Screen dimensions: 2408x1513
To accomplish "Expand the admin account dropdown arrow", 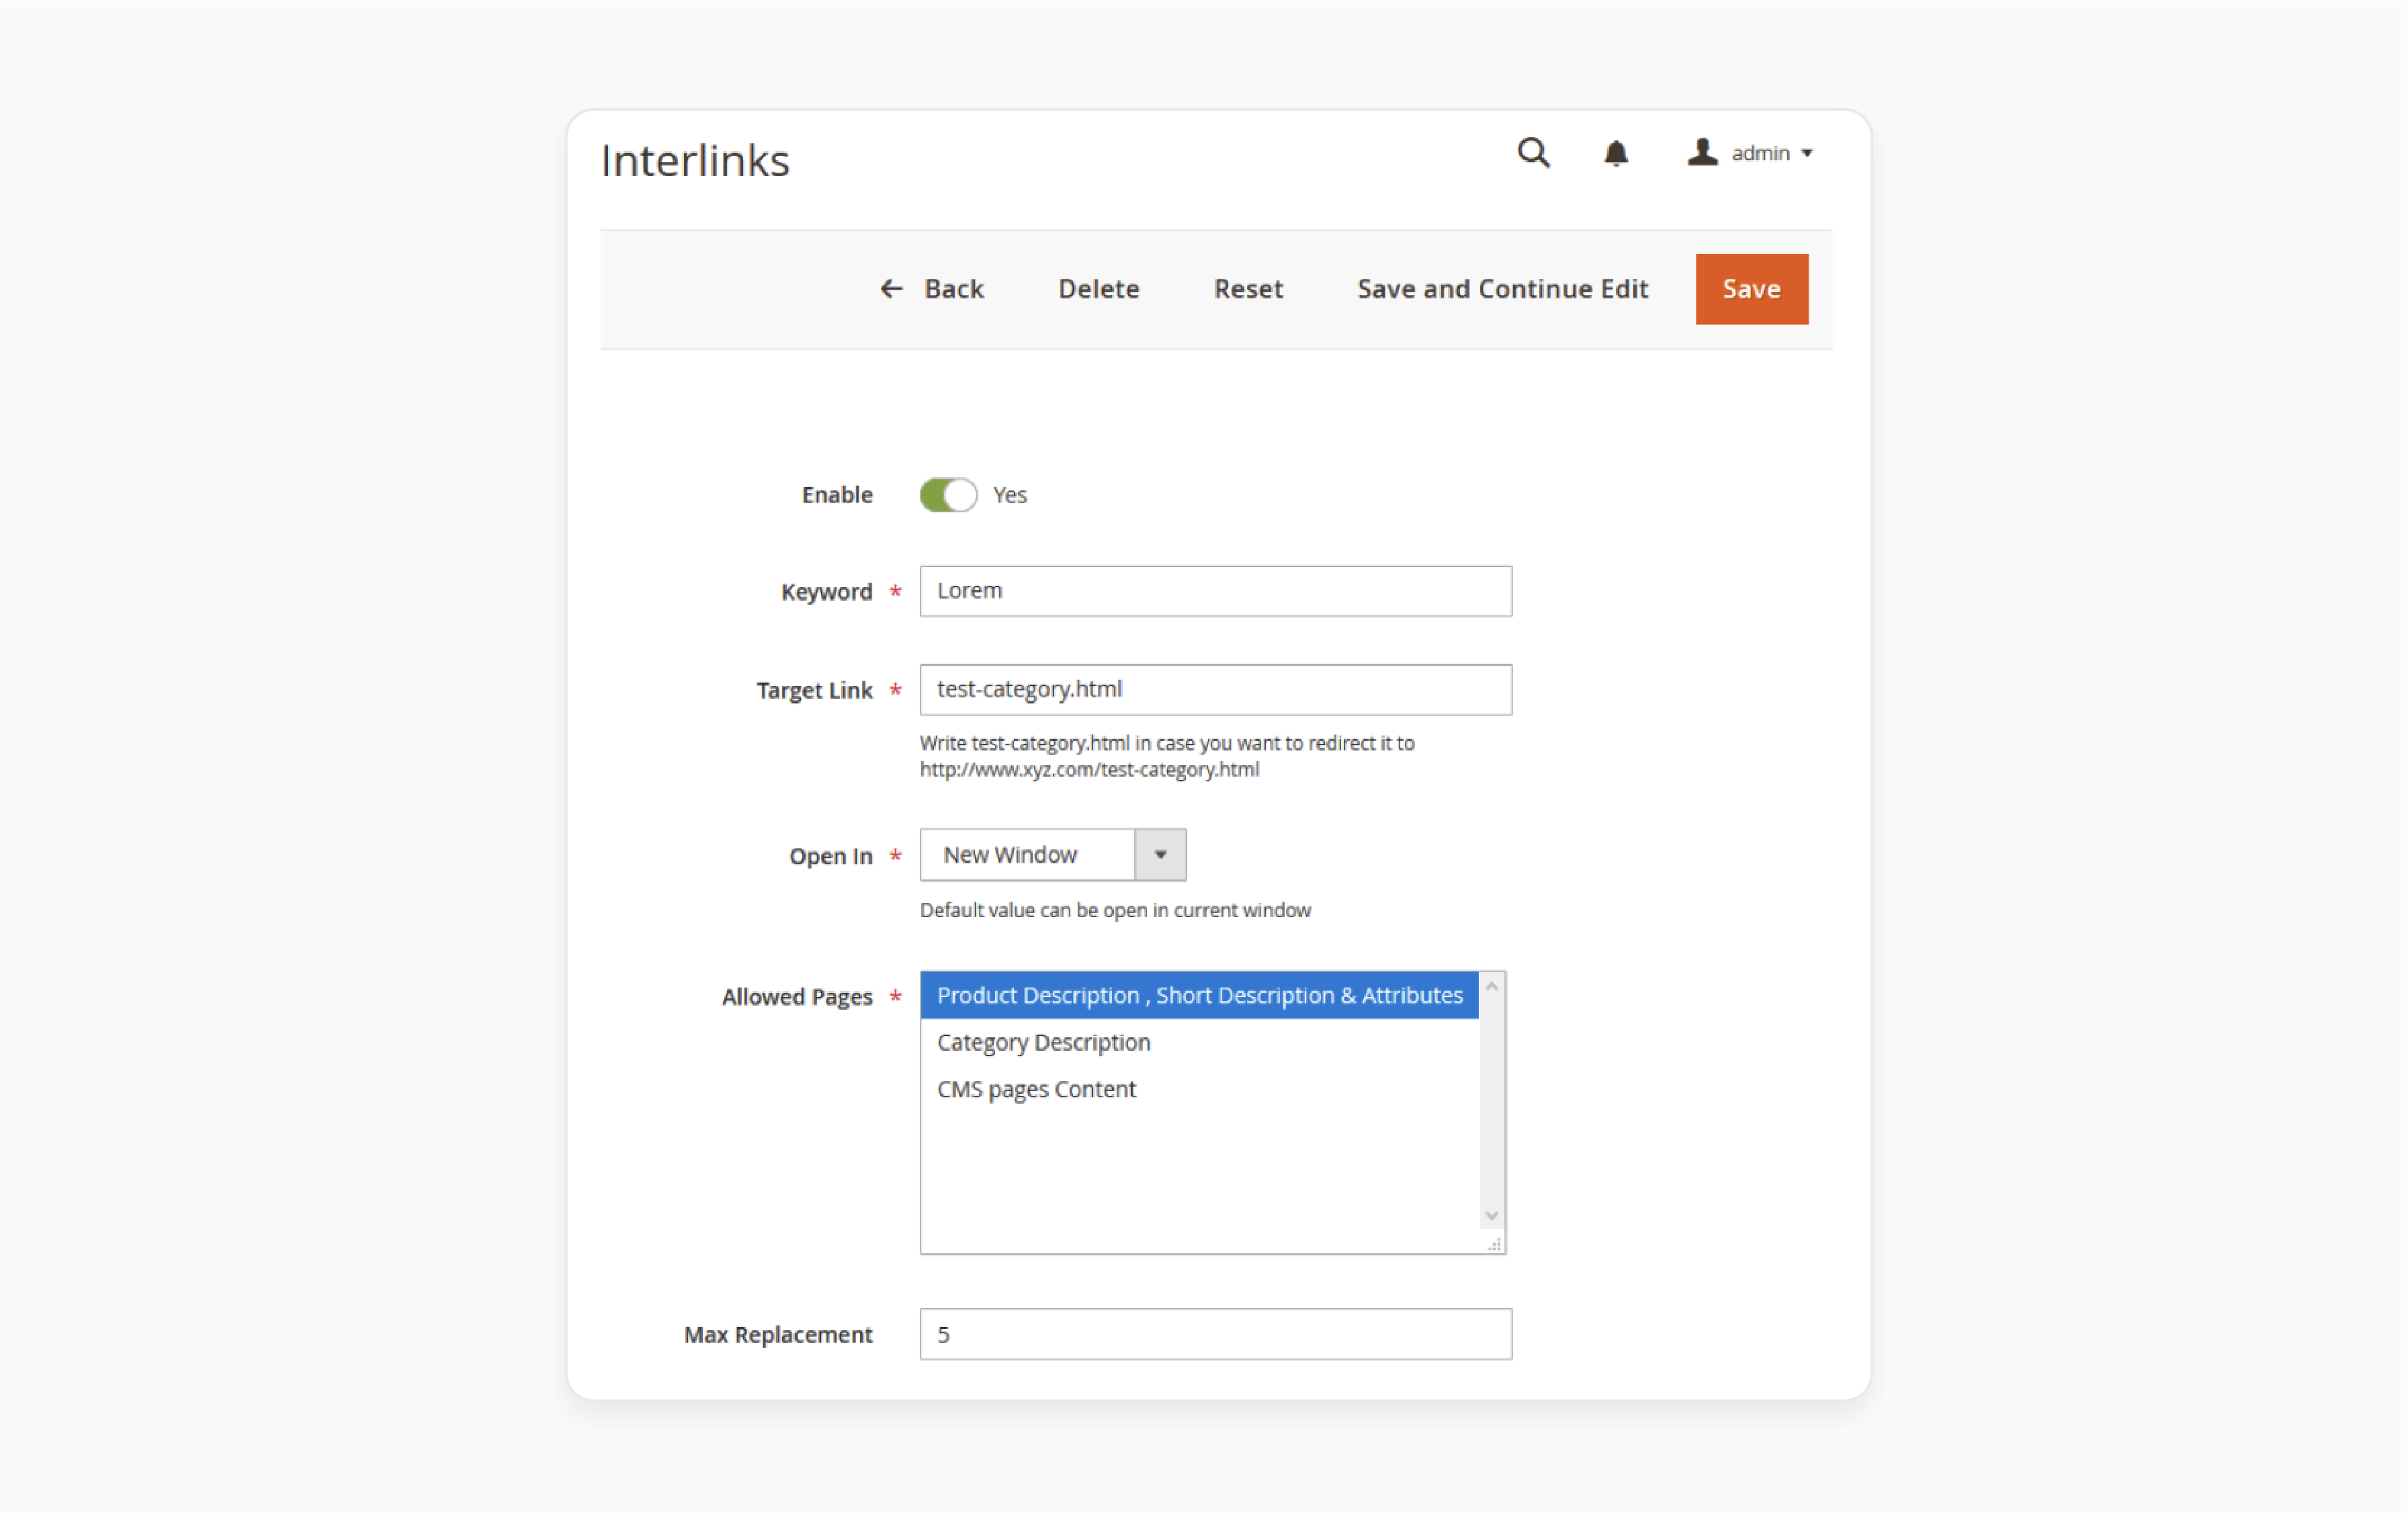I will coord(1807,153).
